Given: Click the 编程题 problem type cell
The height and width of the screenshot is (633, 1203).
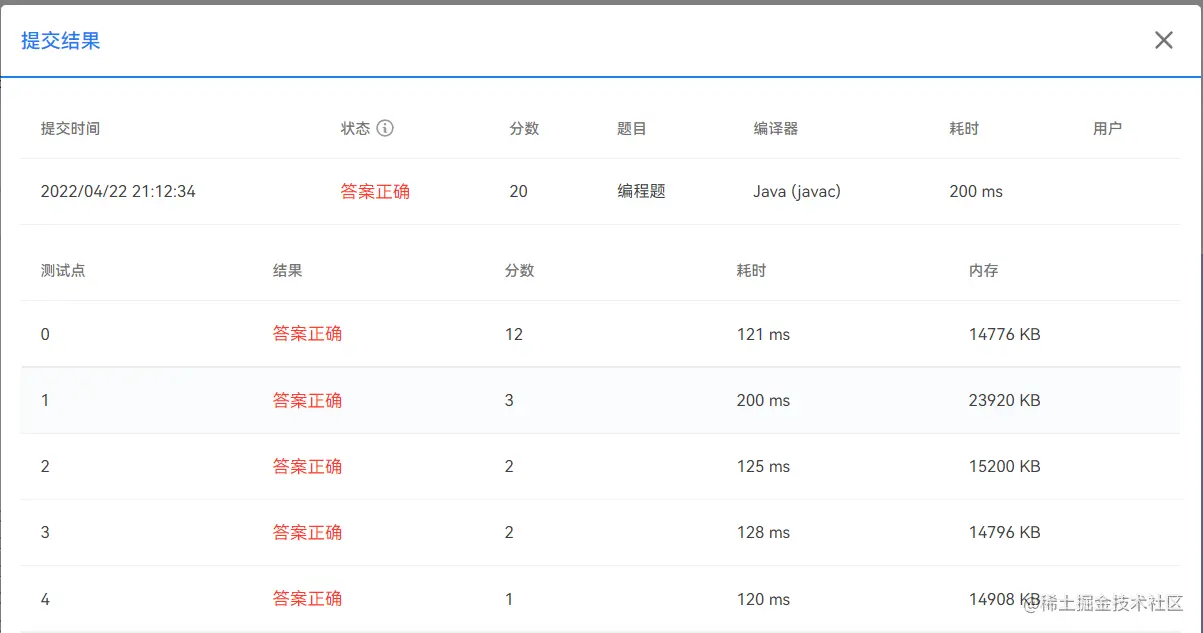Looking at the screenshot, I should pyautogui.click(x=641, y=191).
